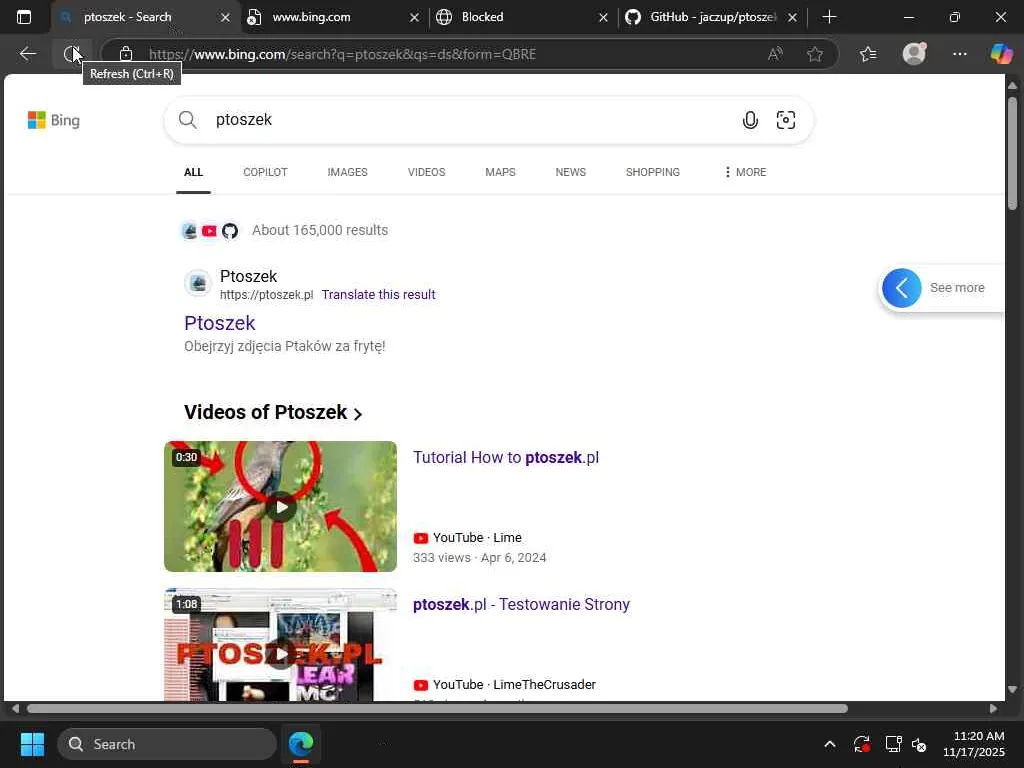Screen dimensions: 1024x768
Task: Click the browser Back arrow
Action: point(27,54)
